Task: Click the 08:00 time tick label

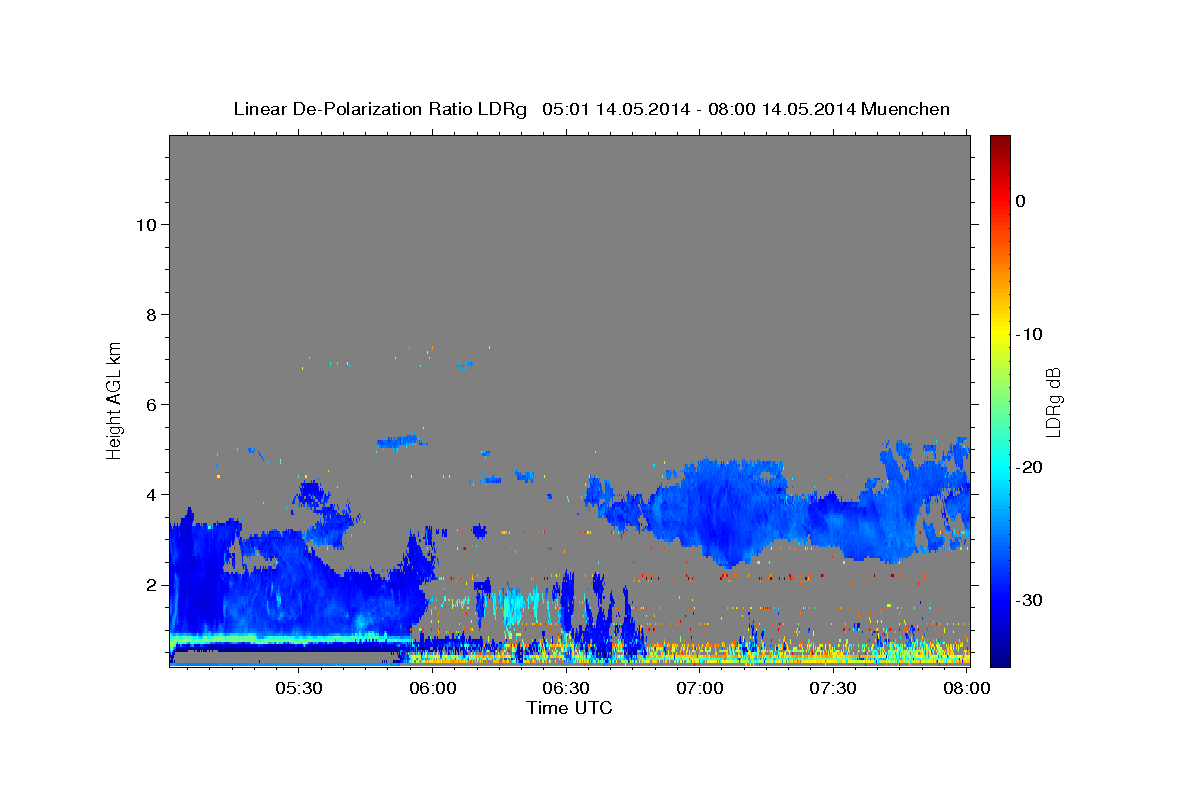Action: (967, 688)
